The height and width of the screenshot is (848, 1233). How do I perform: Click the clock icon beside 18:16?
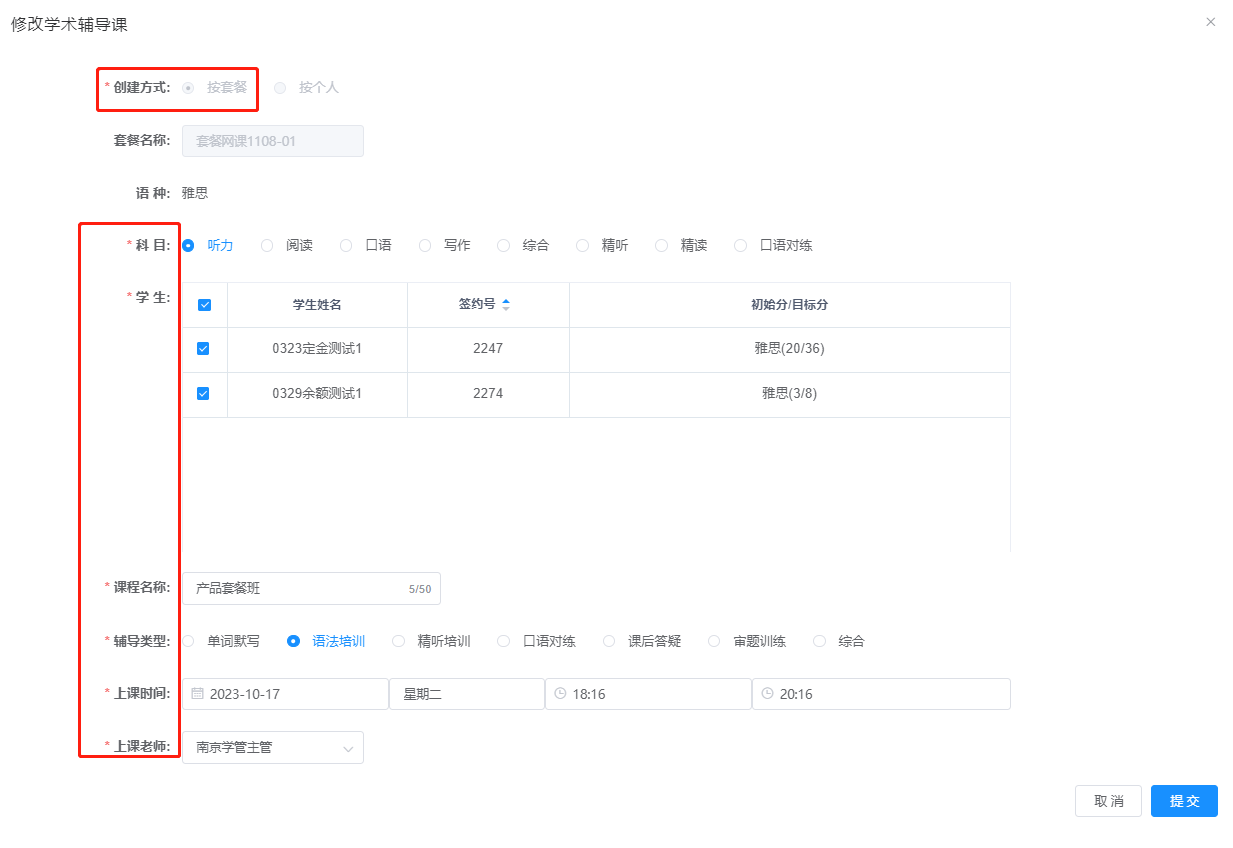pos(560,694)
